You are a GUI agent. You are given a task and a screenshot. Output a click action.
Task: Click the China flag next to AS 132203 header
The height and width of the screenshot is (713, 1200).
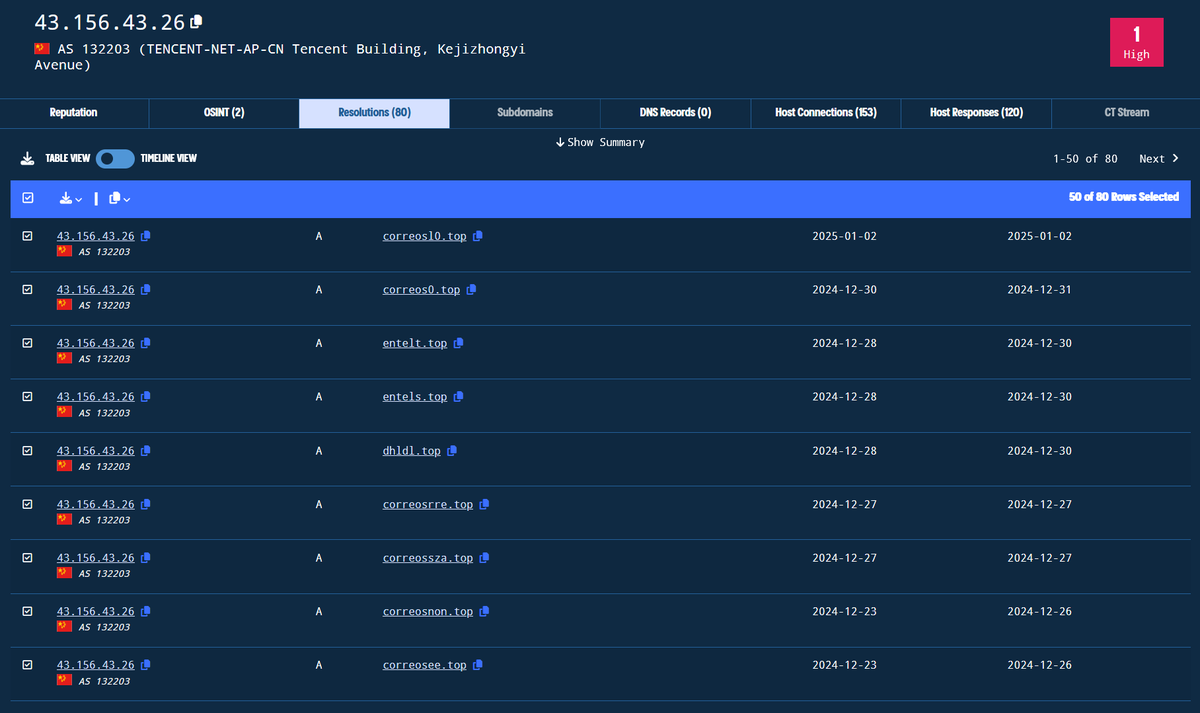pyautogui.click(x=42, y=48)
